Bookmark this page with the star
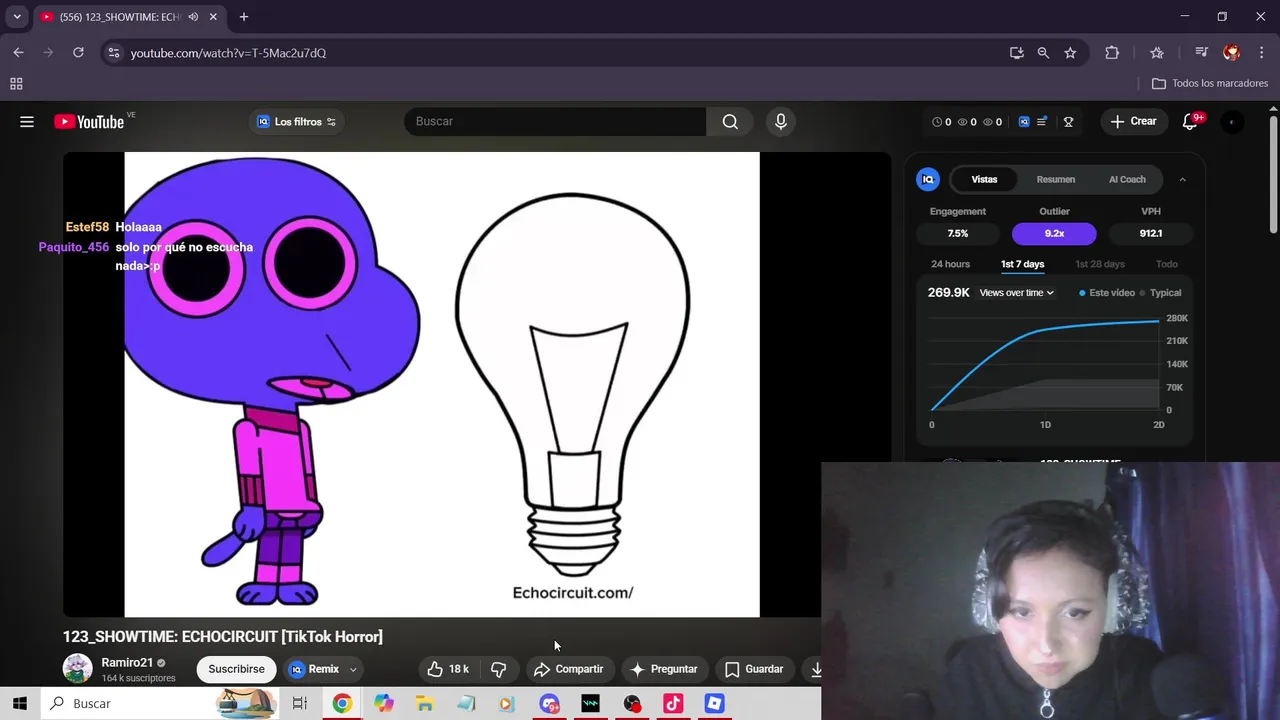The width and height of the screenshot is (1280, 720). [x=1070, y=53]
